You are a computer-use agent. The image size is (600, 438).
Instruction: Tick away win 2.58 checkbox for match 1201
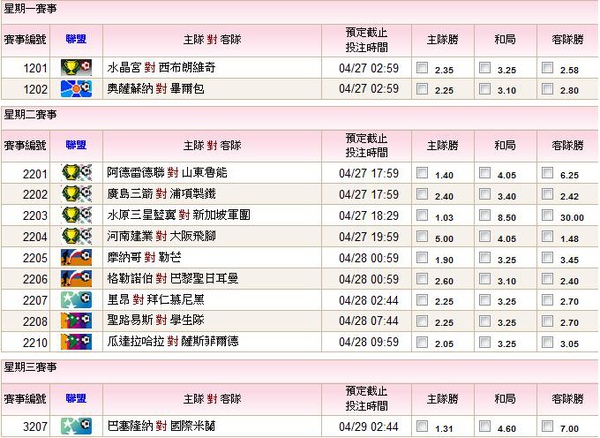(548, 68)
